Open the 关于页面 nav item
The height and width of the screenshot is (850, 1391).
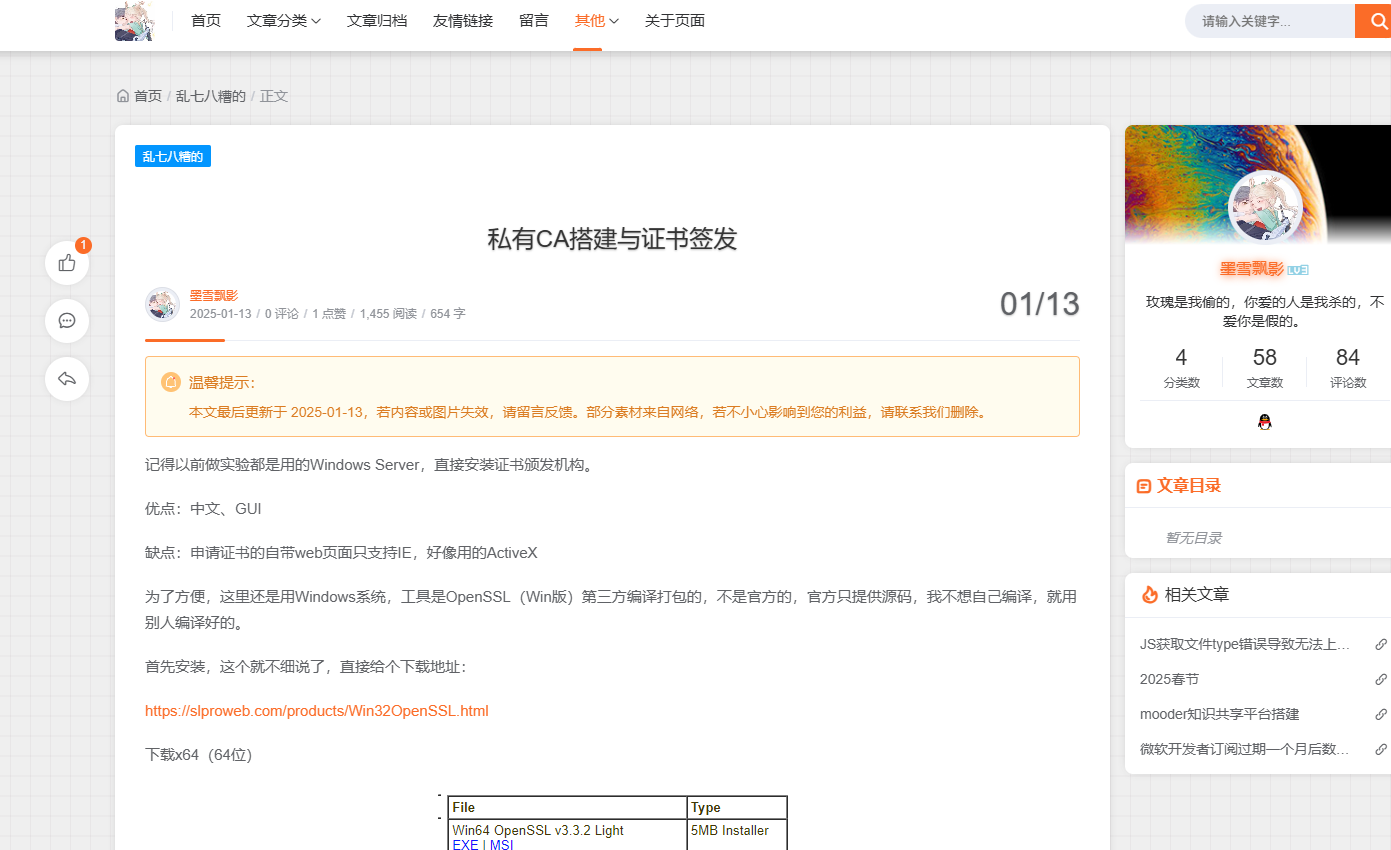[x=675, y=21]
